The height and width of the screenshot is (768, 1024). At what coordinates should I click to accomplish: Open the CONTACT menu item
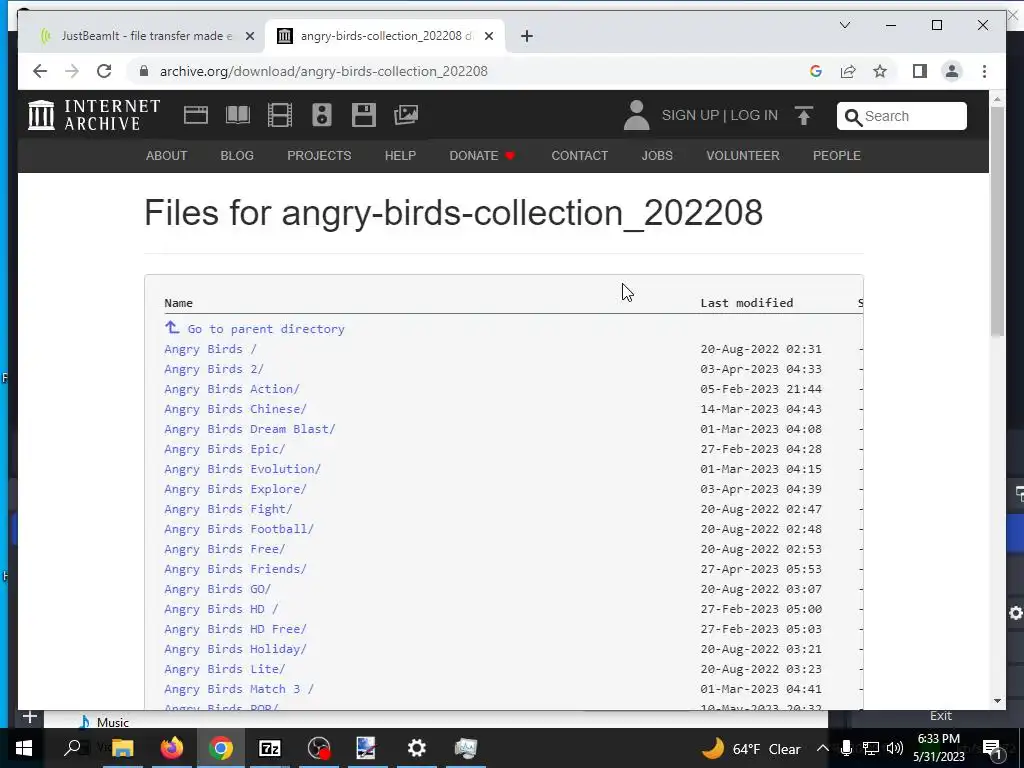579,155
